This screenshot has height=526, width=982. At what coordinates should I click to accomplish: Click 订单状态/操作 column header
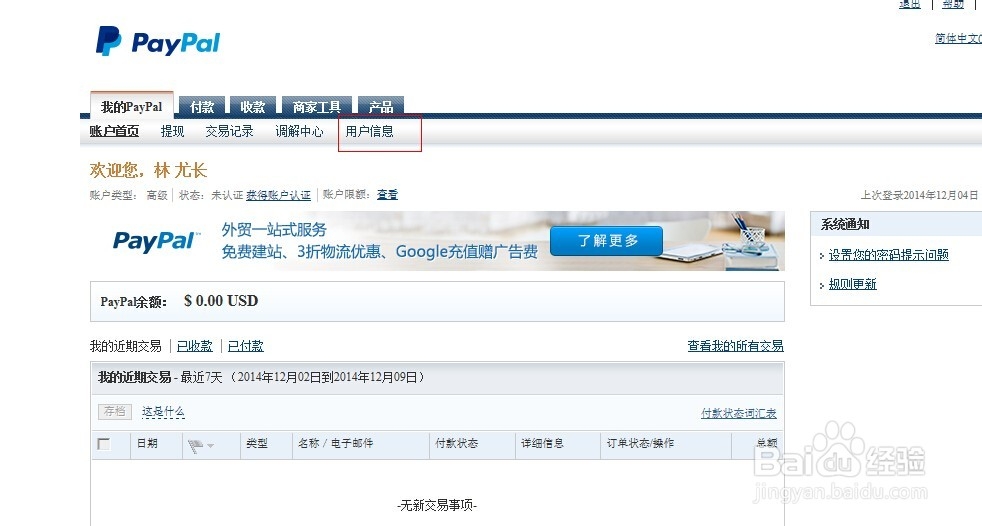640,443
